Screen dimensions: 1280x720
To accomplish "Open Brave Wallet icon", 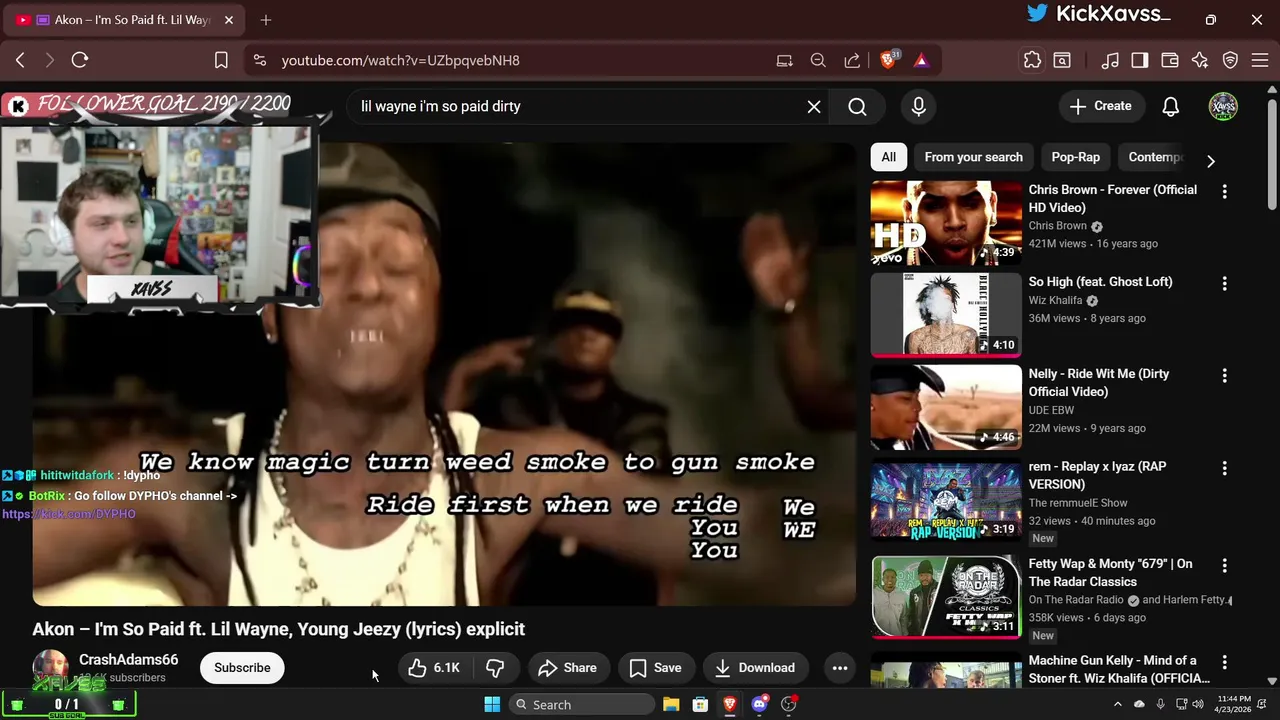I will [1170, 60].
